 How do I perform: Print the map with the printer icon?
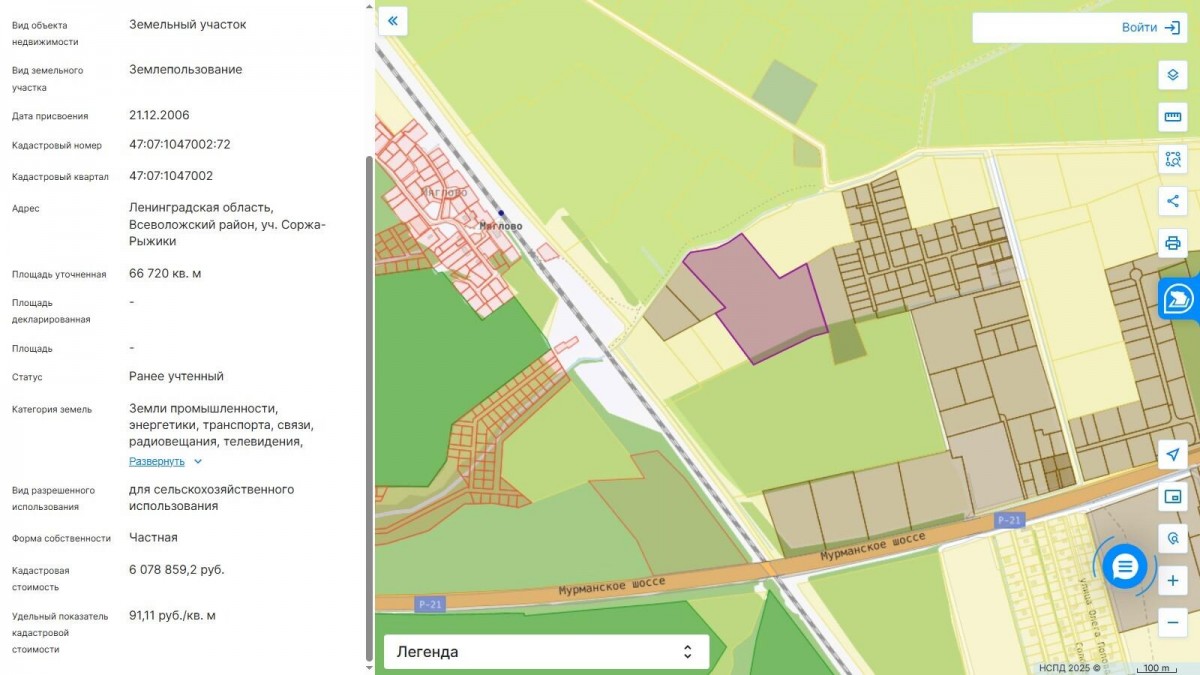tap(1173, 243)
